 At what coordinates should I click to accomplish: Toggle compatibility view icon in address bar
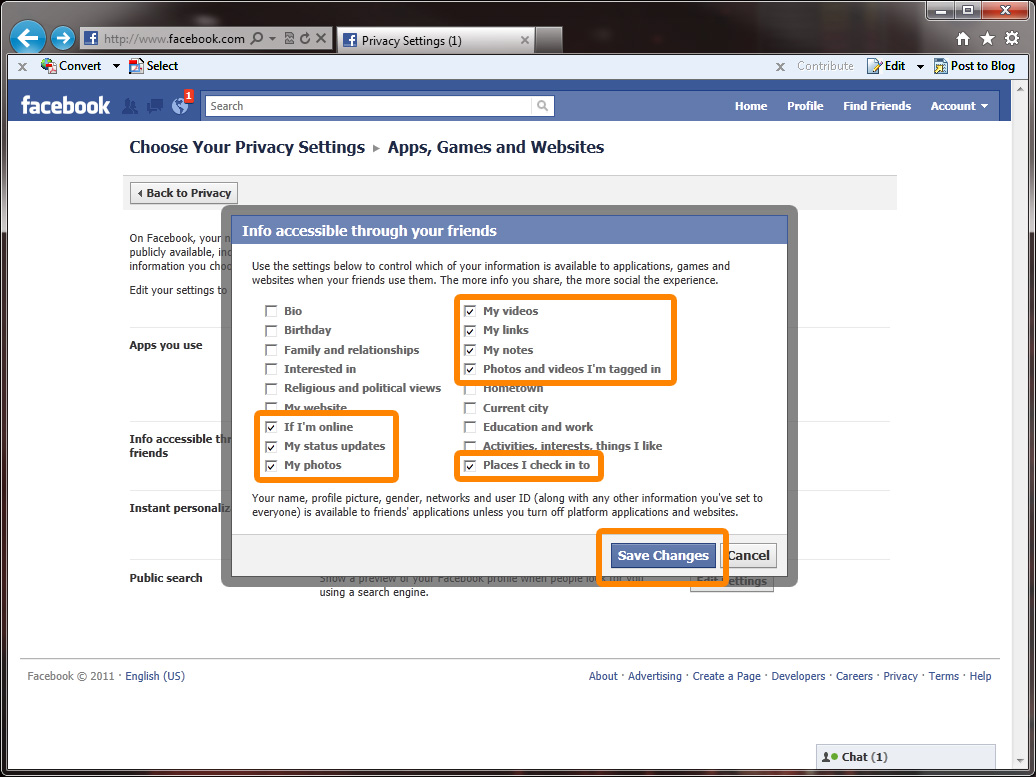pos(289,39)
